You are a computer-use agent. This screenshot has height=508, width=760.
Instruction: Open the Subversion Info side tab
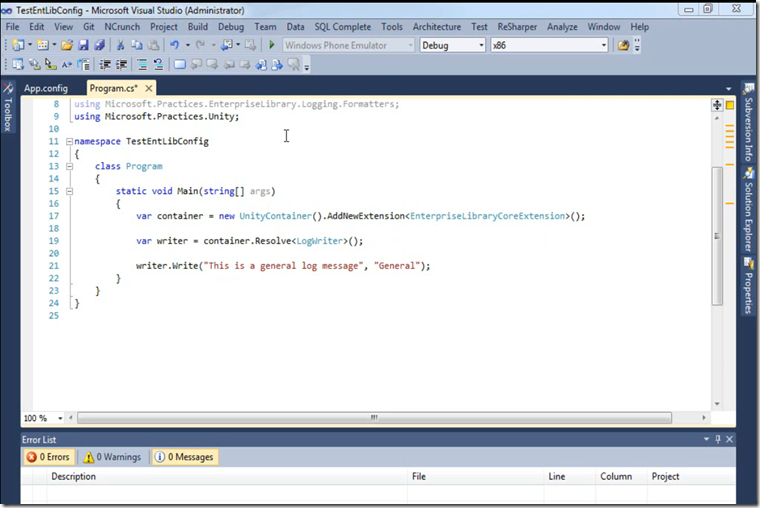749,122
